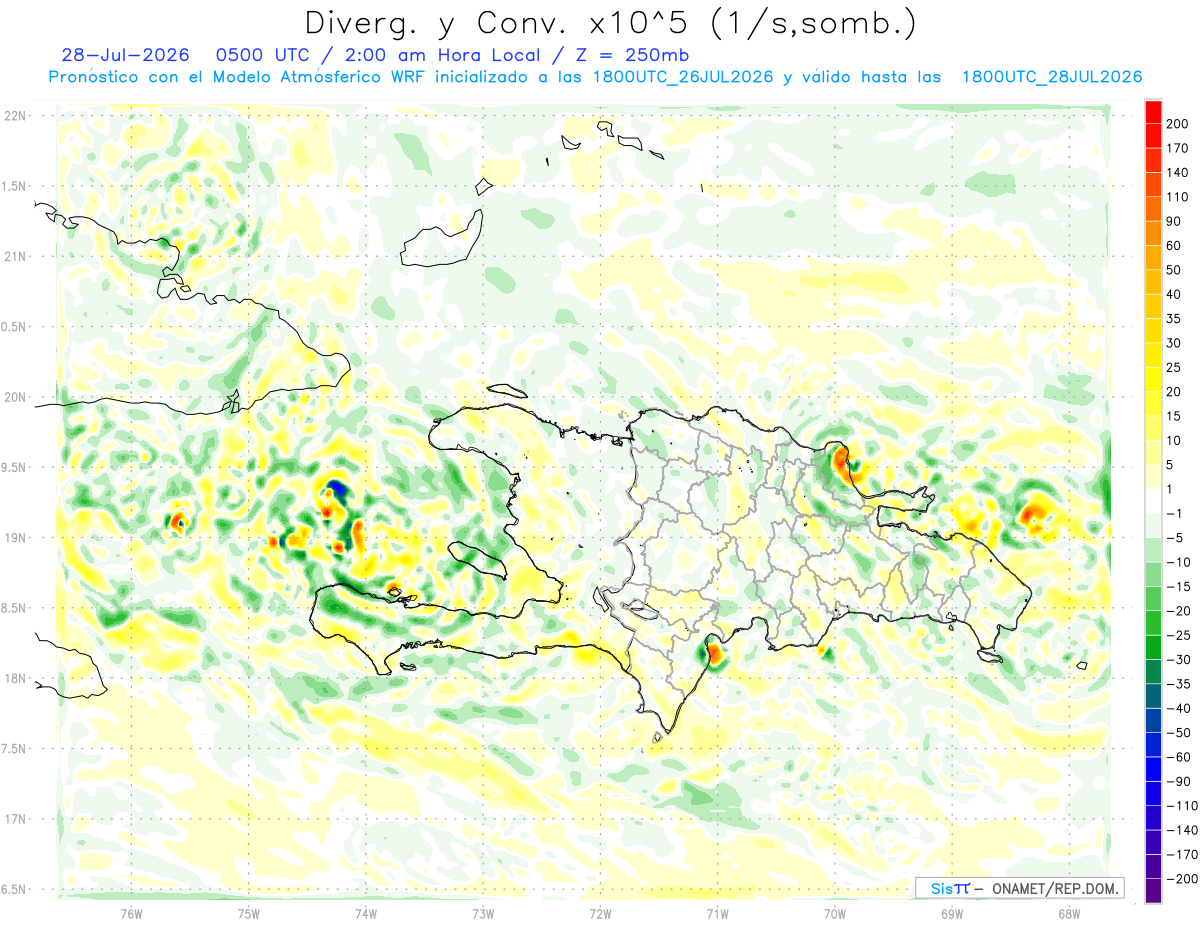Click the dark purple swatch below -200
The width and height of the screenshot is (1200, 927).
pos(1153,891)
